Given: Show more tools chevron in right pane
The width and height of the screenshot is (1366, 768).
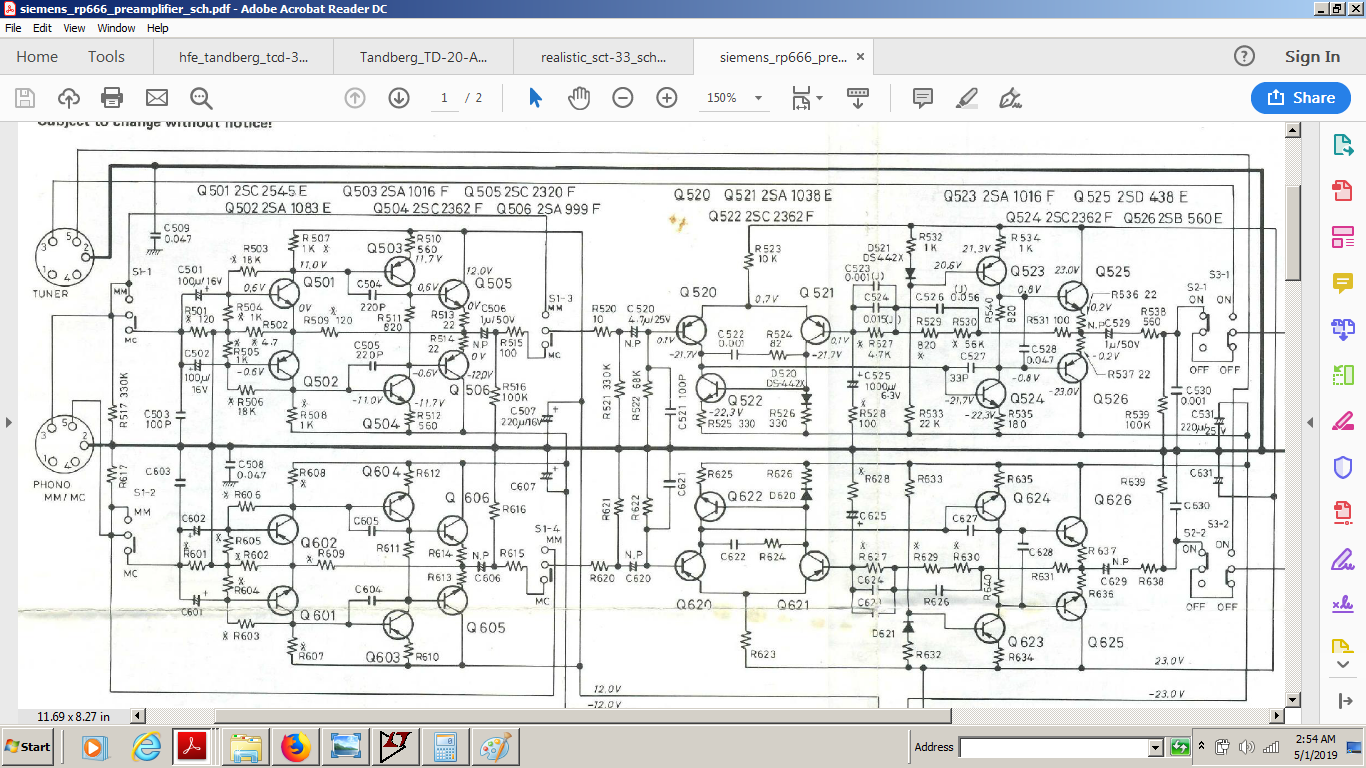Looking at the screenshot, I should point(1342,665).
